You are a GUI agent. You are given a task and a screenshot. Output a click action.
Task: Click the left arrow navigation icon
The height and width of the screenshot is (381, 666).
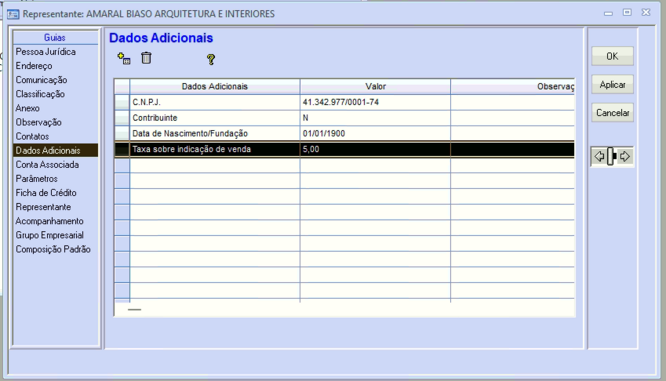tap(599, 156)
